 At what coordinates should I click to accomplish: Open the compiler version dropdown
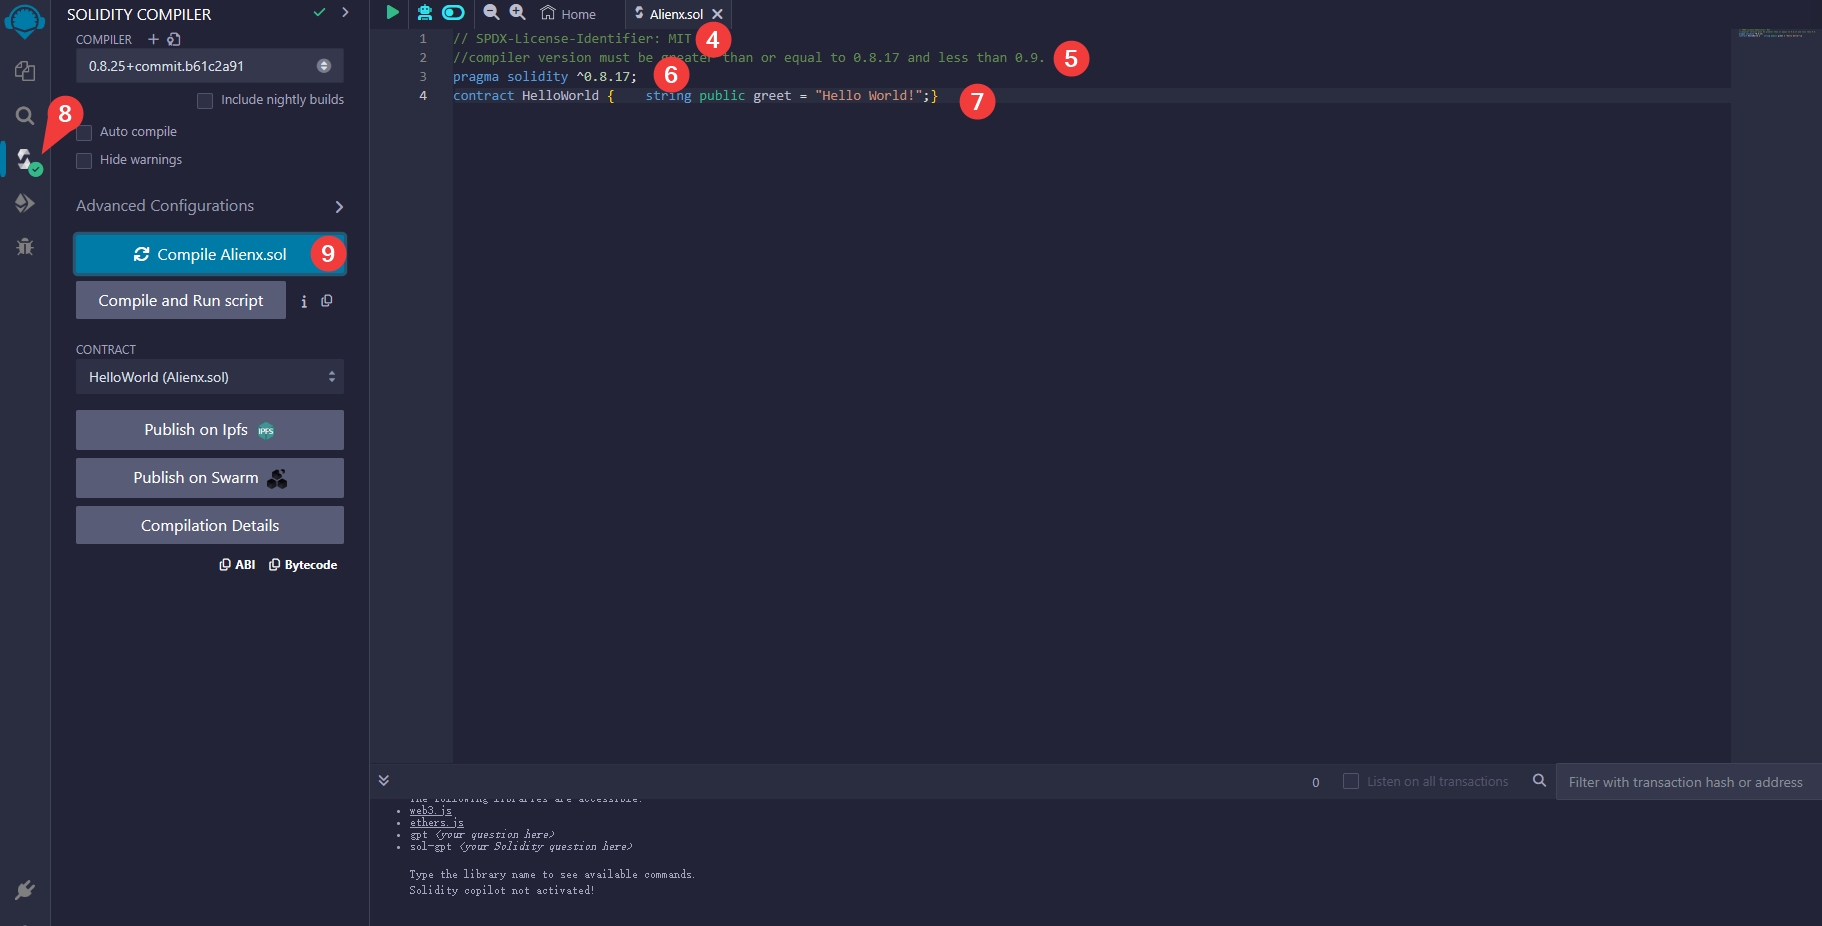coord(209,66)
